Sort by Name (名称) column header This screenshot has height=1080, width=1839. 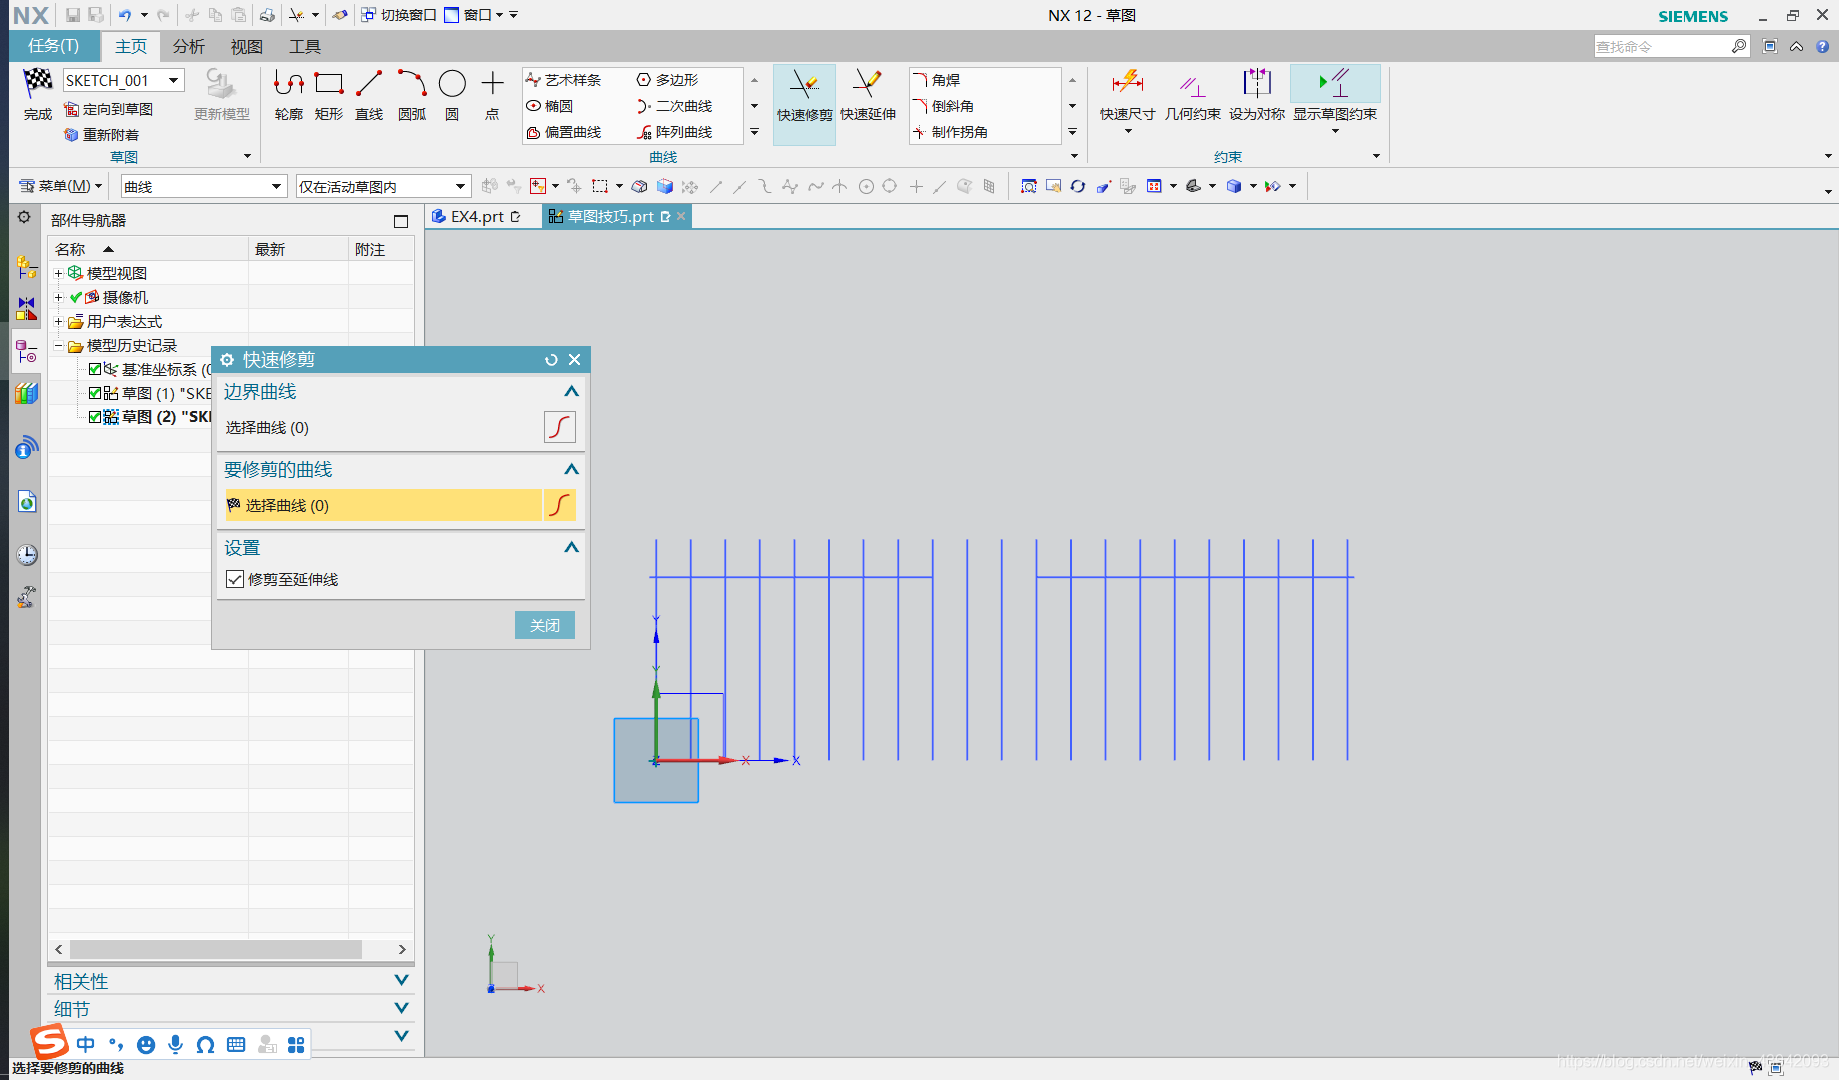[148, 249]
